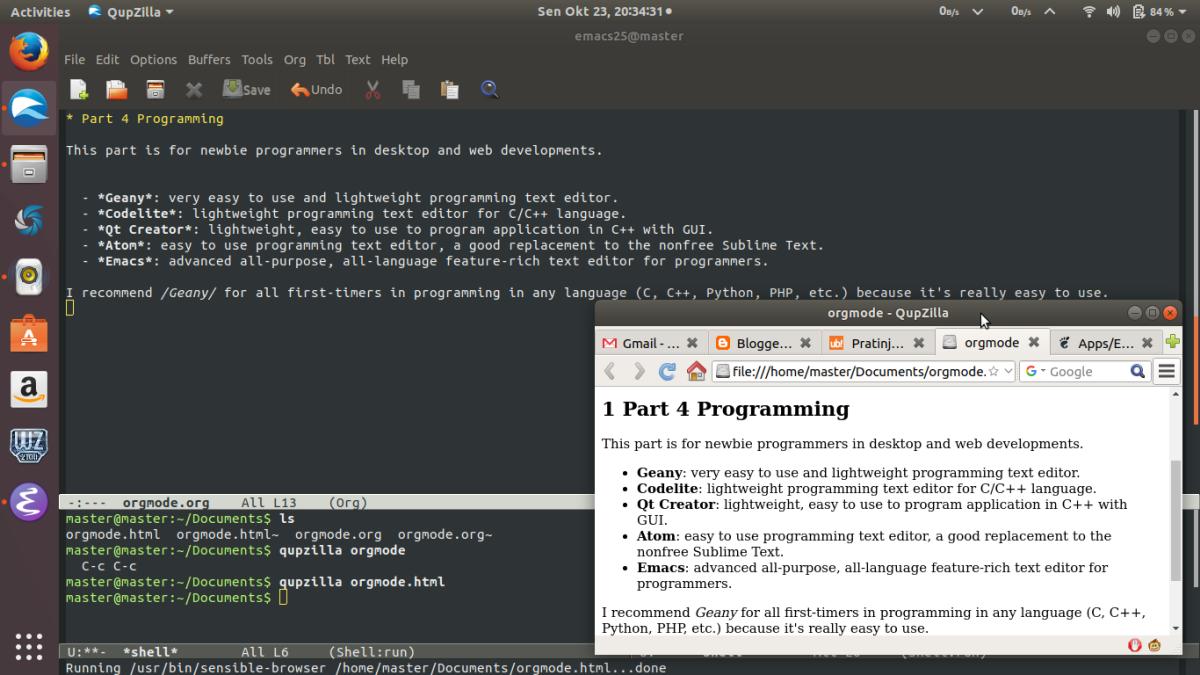Open the Tbl menu

pyautogui.click(x=325, y=59)
